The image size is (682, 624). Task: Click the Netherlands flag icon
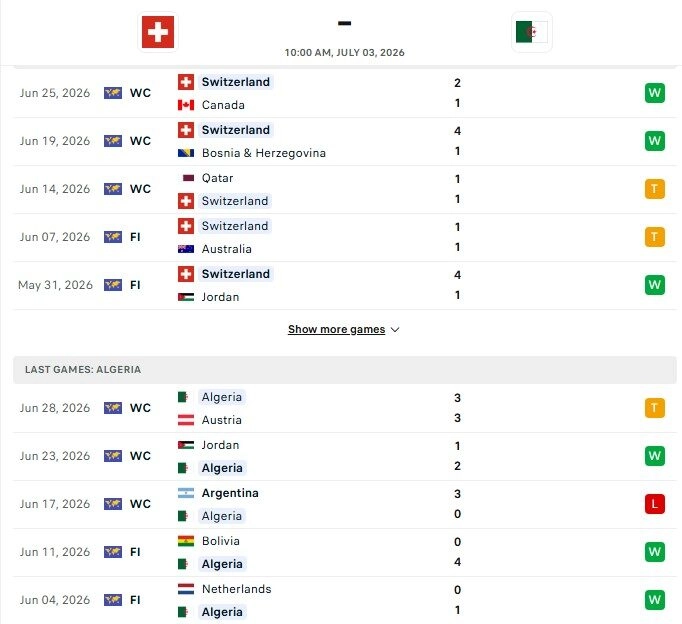186,589
